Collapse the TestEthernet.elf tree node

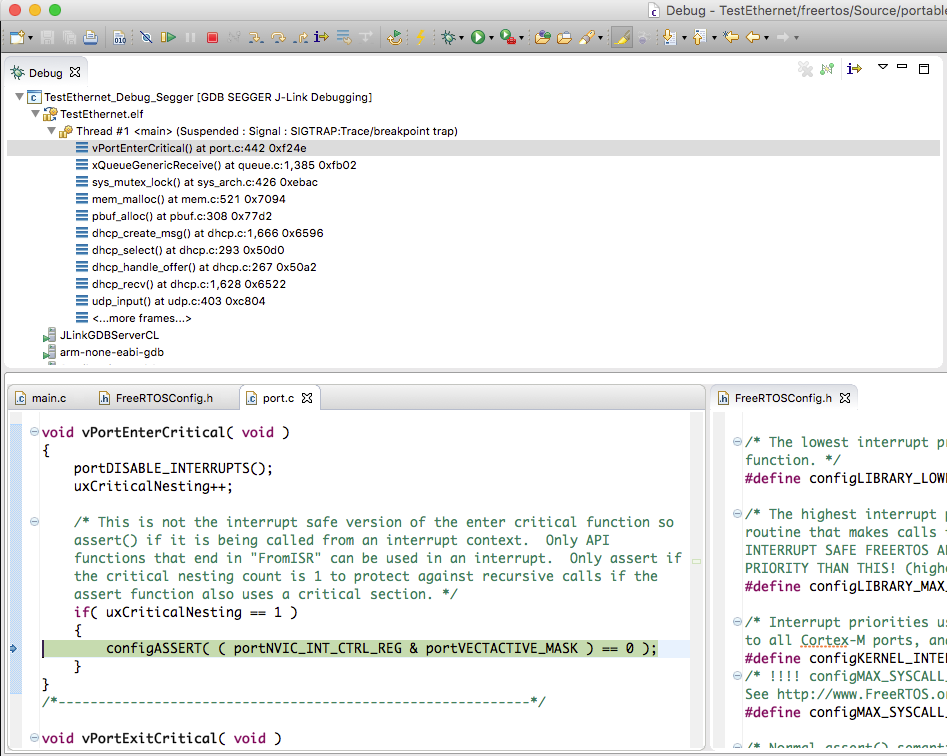pyautogui.click(x=36, y=114)
